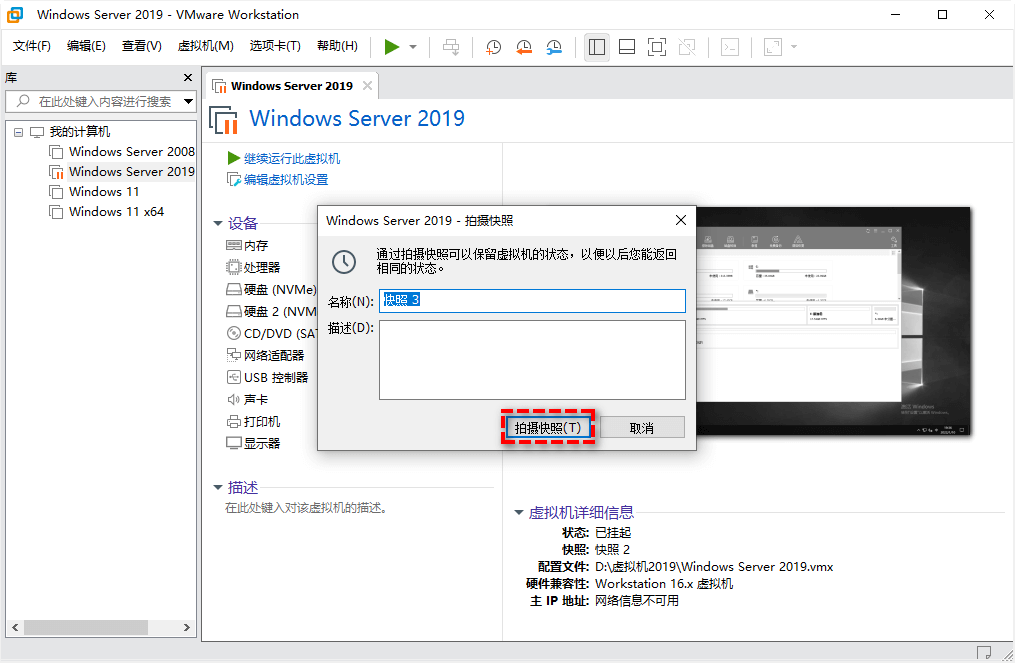Viewport: 1015px width, 663px height.
Task: Close the 库 library panel
Action: pyautogui.click(x=188, y=78)
